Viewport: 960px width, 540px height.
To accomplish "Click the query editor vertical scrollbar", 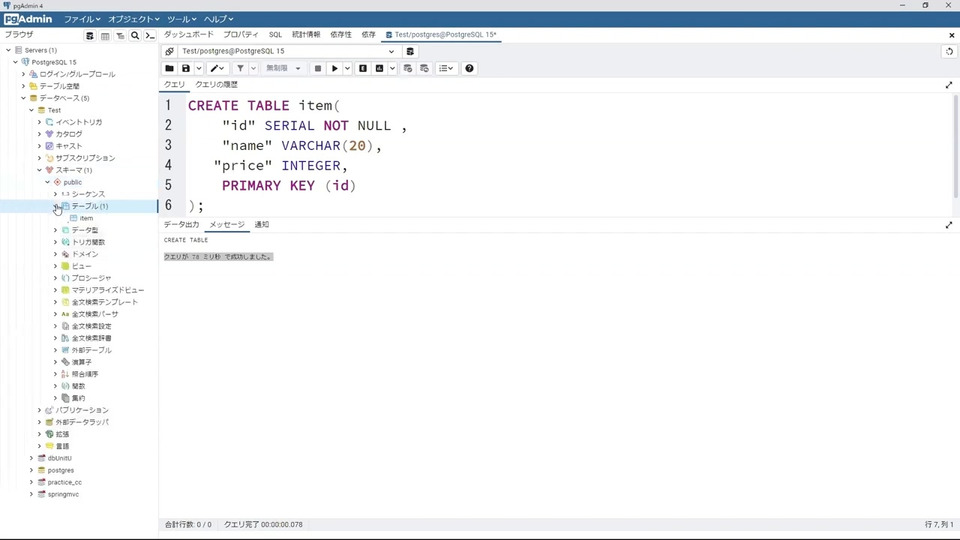I will click(x=956, y=147).
